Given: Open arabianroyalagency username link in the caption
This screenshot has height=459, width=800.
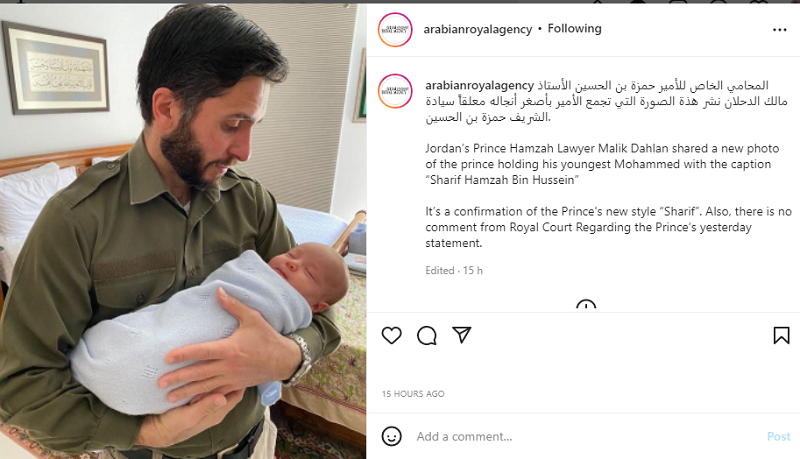Looking at the screenshot, I should (480, 85).
